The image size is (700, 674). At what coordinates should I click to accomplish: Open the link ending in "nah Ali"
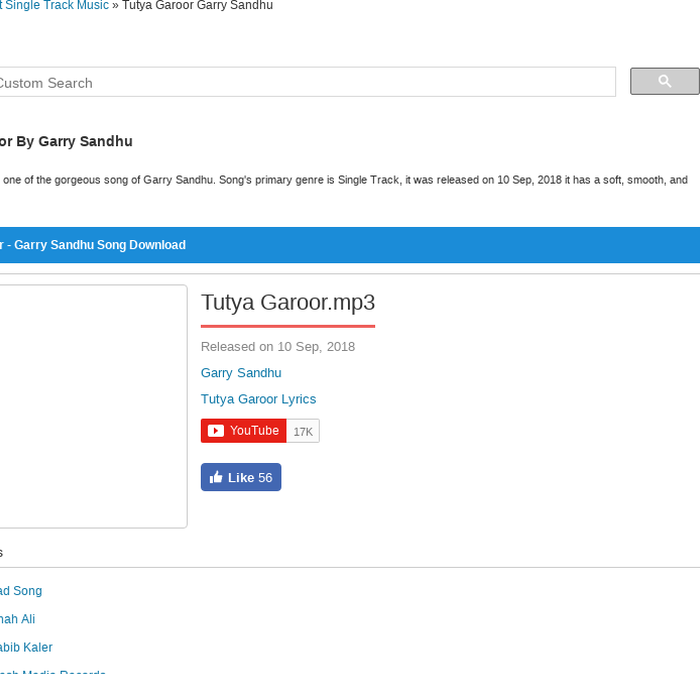17,619
